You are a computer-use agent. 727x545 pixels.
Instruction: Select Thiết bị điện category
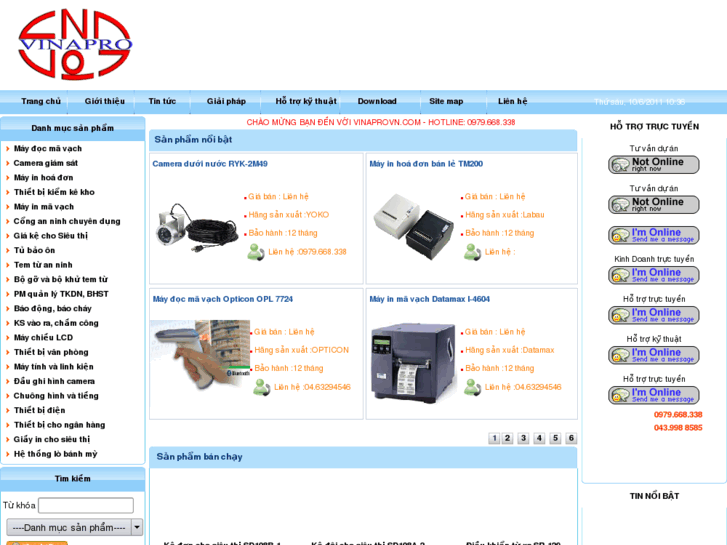tap(39, 410)
